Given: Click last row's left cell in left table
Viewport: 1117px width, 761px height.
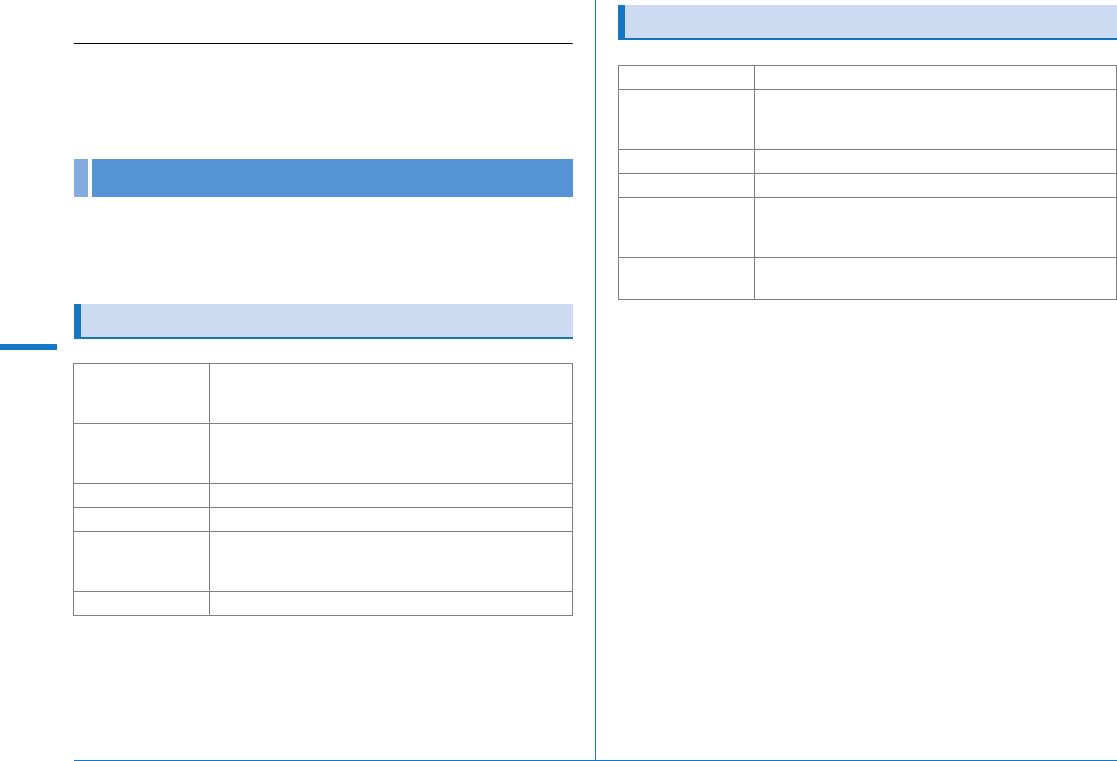Looking at the screenshot, I should coord(141,603).
